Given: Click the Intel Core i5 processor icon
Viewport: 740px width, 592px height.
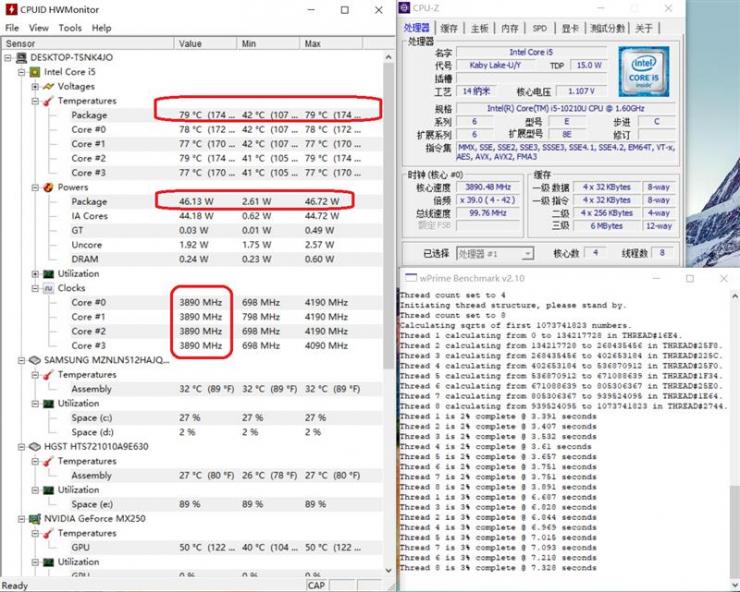Looking at the screenshot, I should point(34,72).
